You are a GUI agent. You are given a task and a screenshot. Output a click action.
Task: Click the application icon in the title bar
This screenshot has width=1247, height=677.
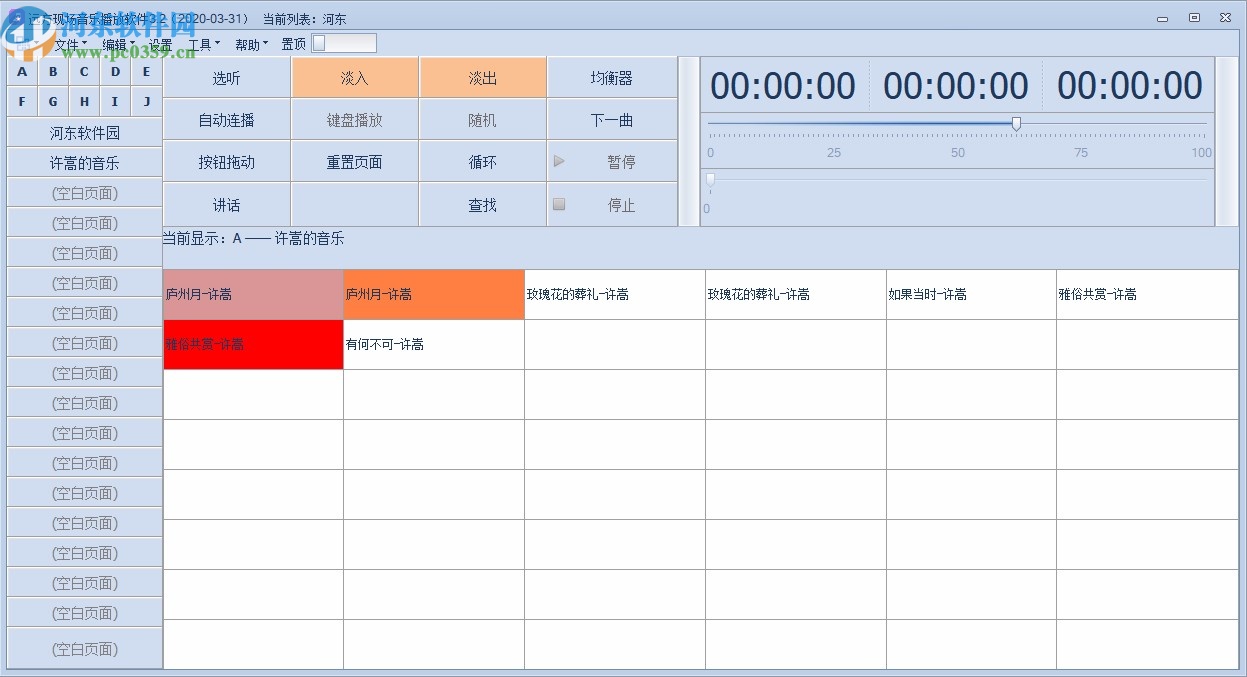click(x=18, y=17)
